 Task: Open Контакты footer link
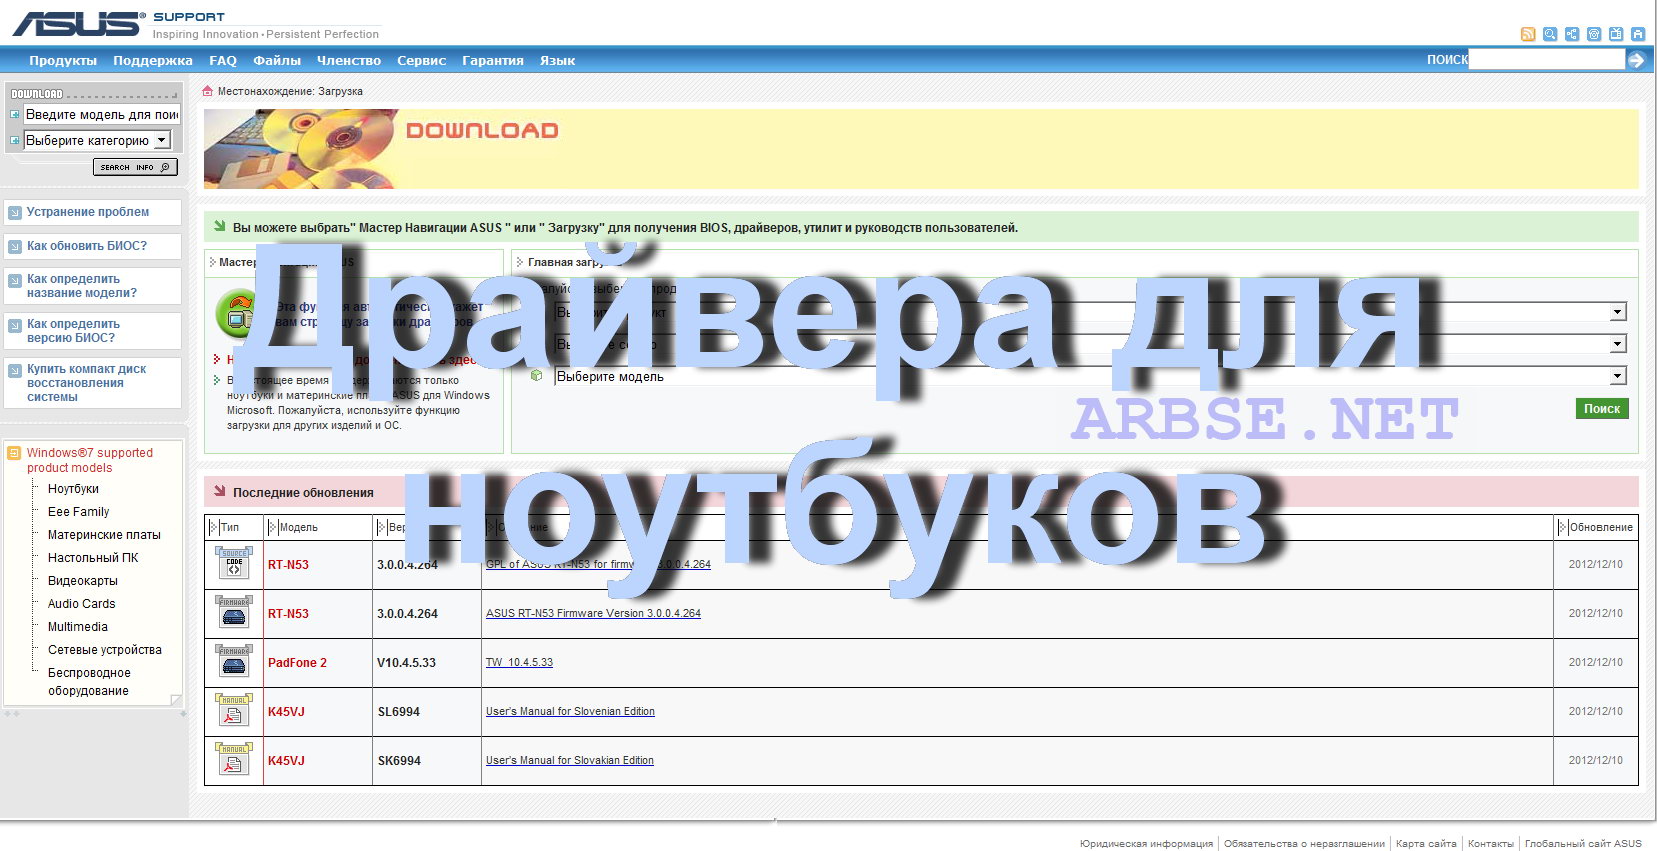[x=1491, y=843]
